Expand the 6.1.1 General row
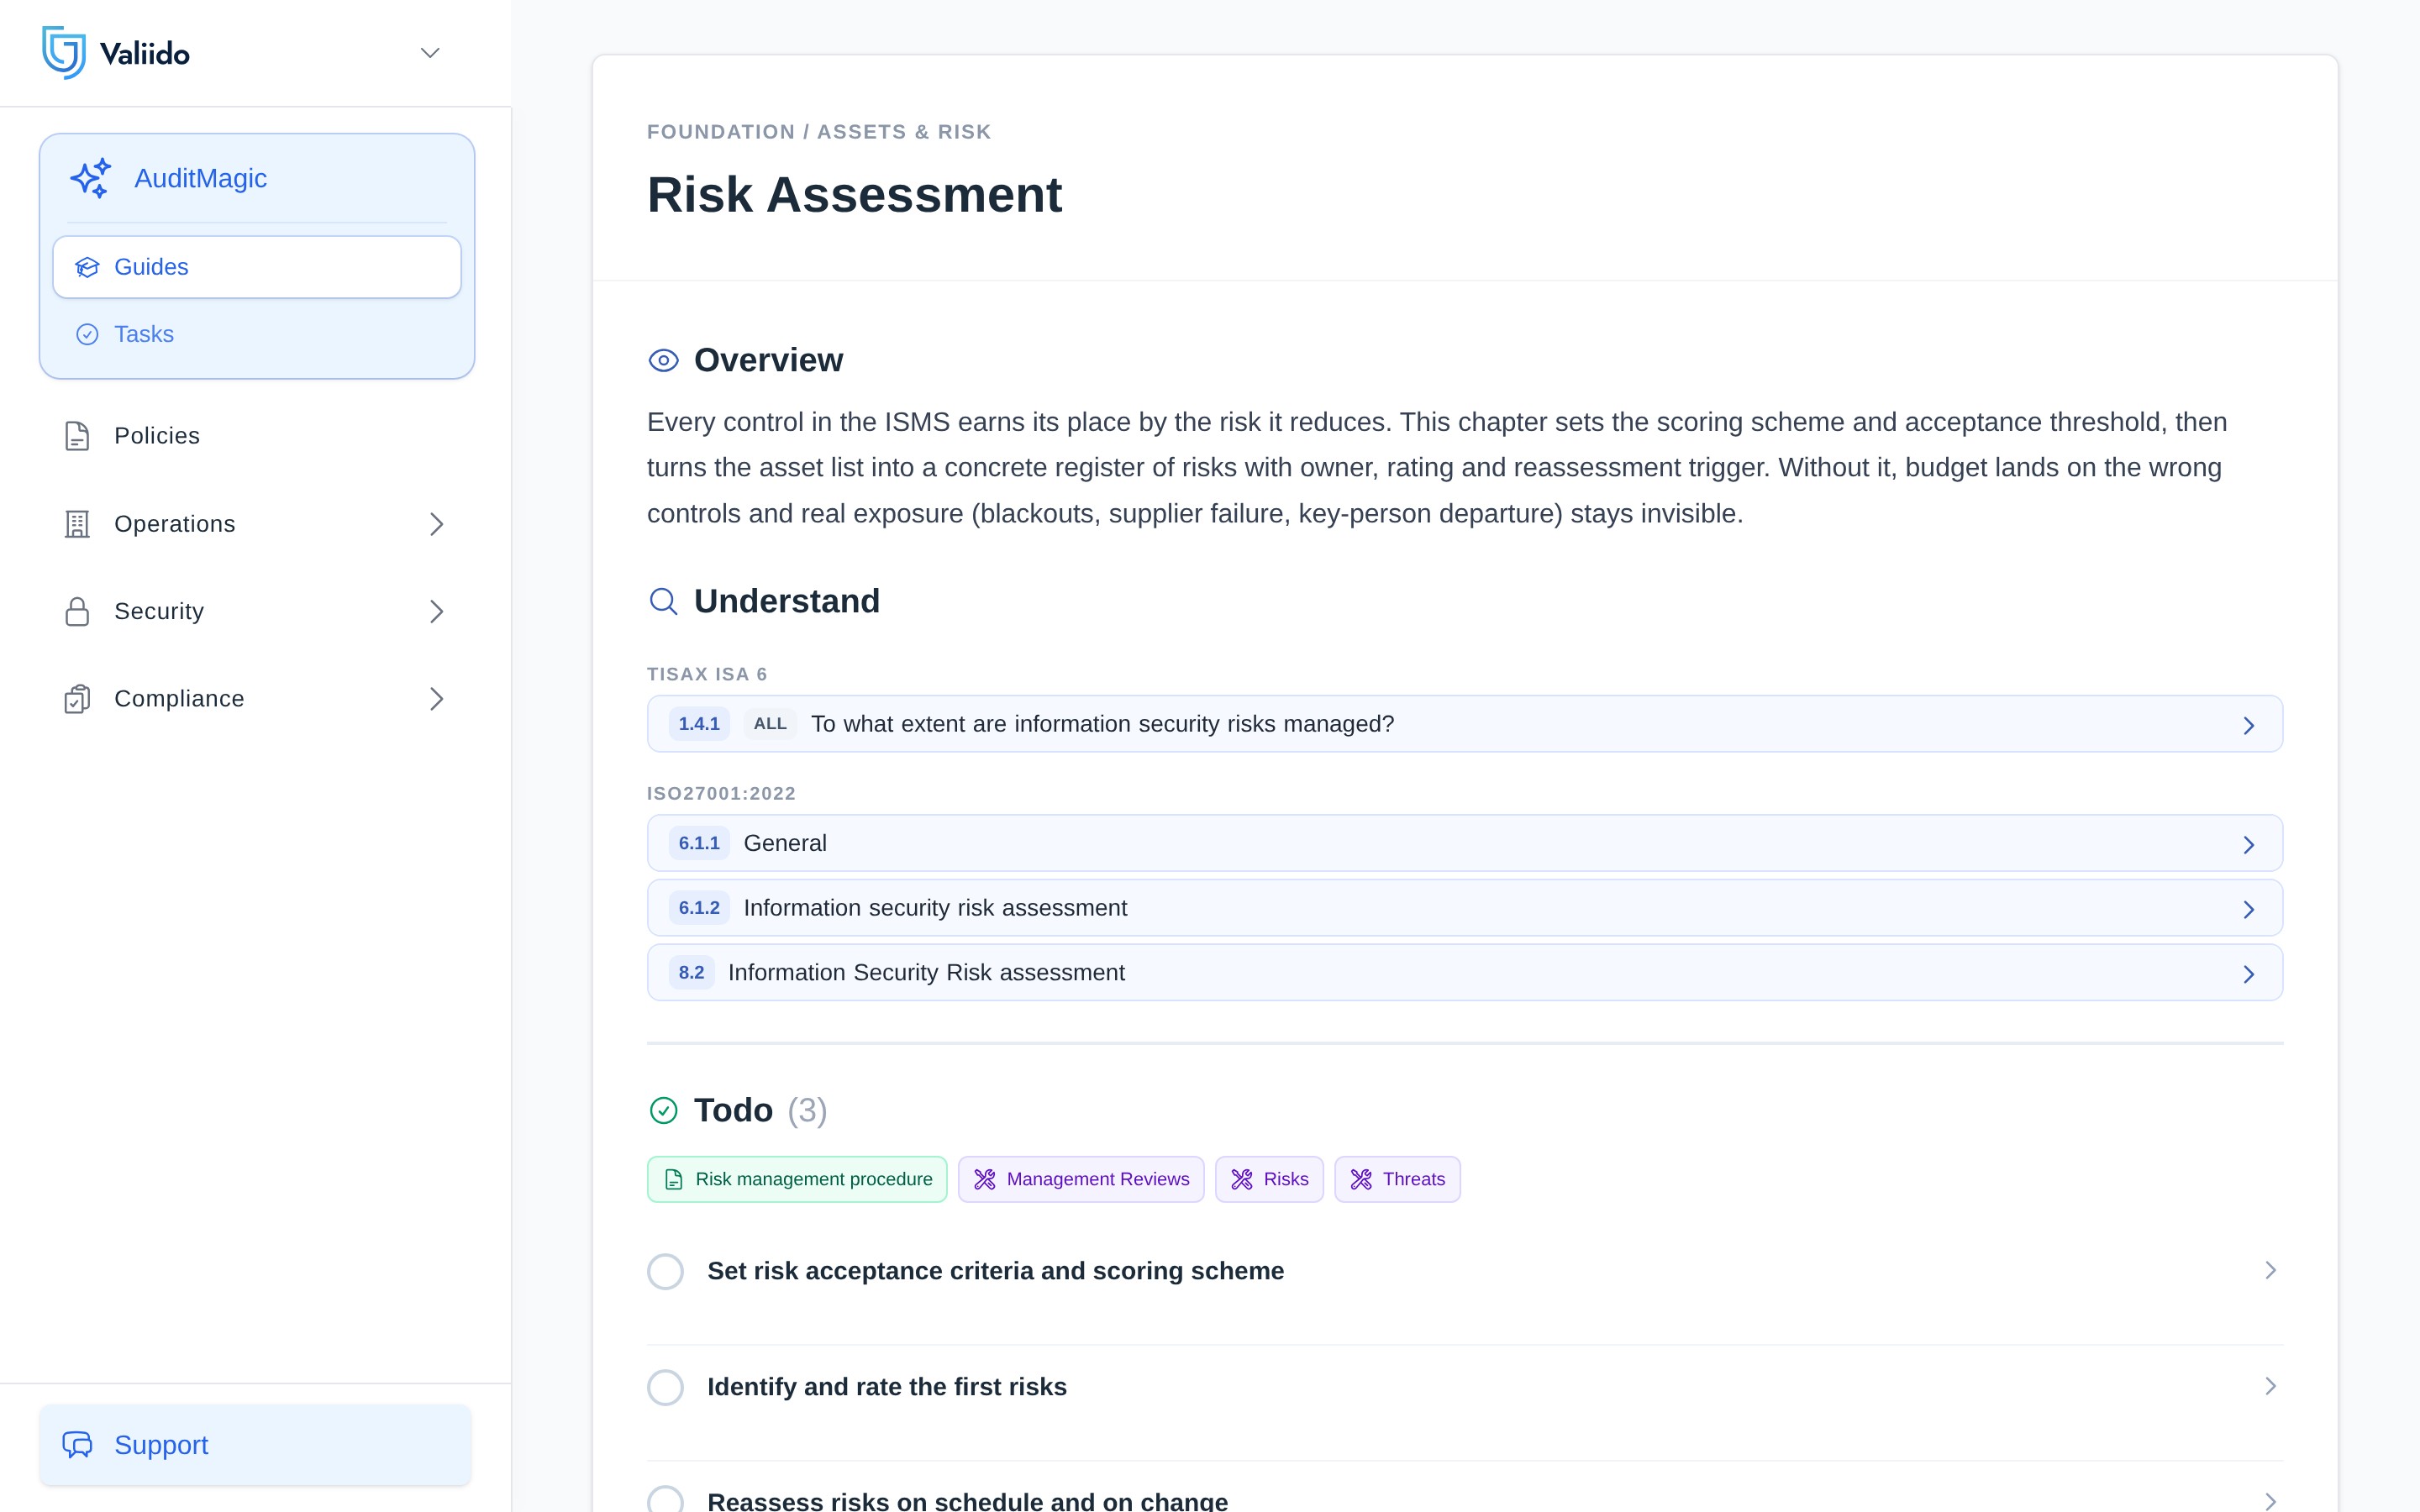 1464,843
